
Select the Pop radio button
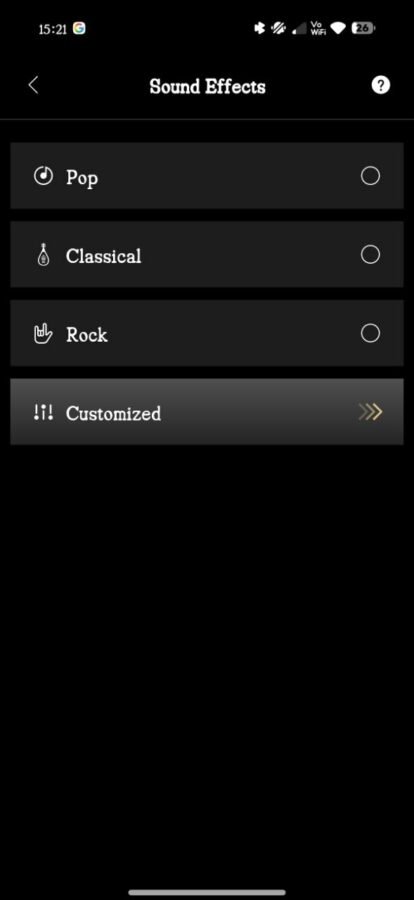[x=370, y=176]
